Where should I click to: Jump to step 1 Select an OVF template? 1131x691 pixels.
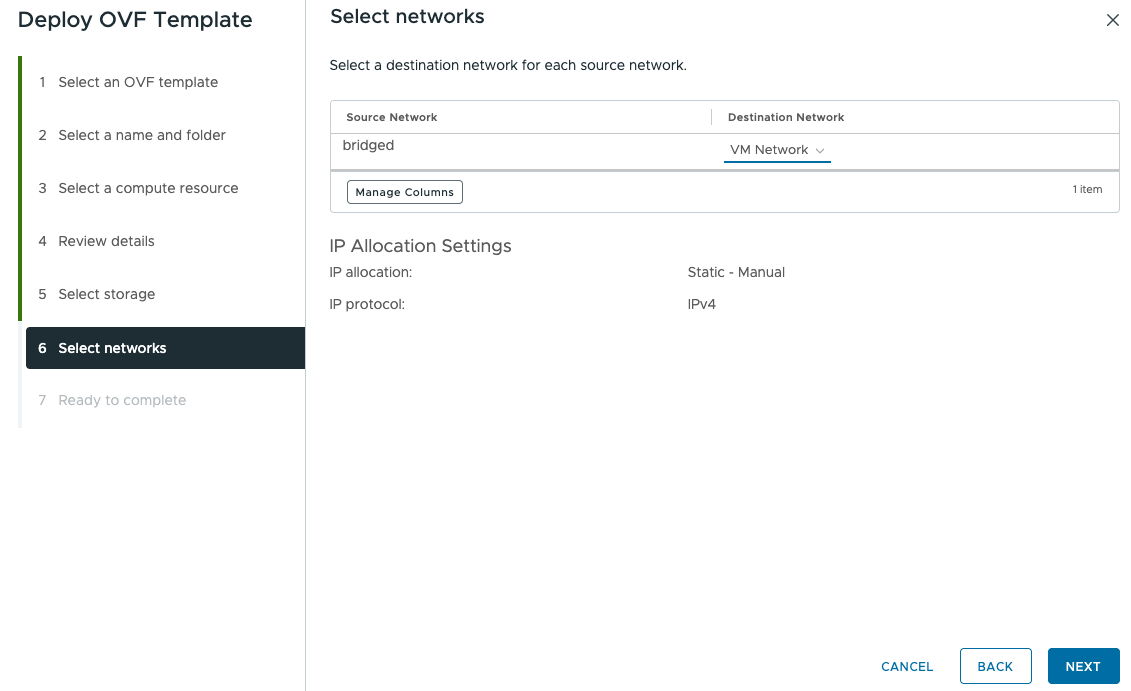pos(139,81)
